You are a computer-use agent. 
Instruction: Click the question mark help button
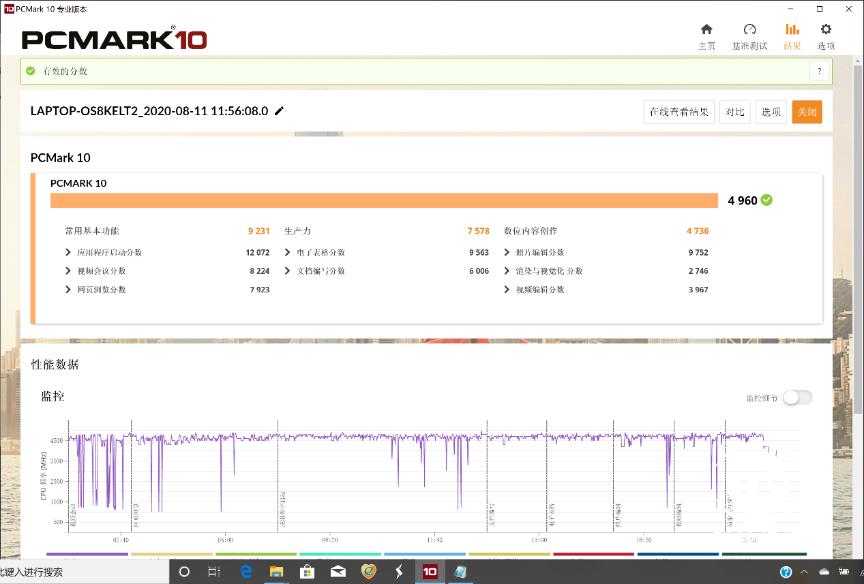(x=819, y=71)
